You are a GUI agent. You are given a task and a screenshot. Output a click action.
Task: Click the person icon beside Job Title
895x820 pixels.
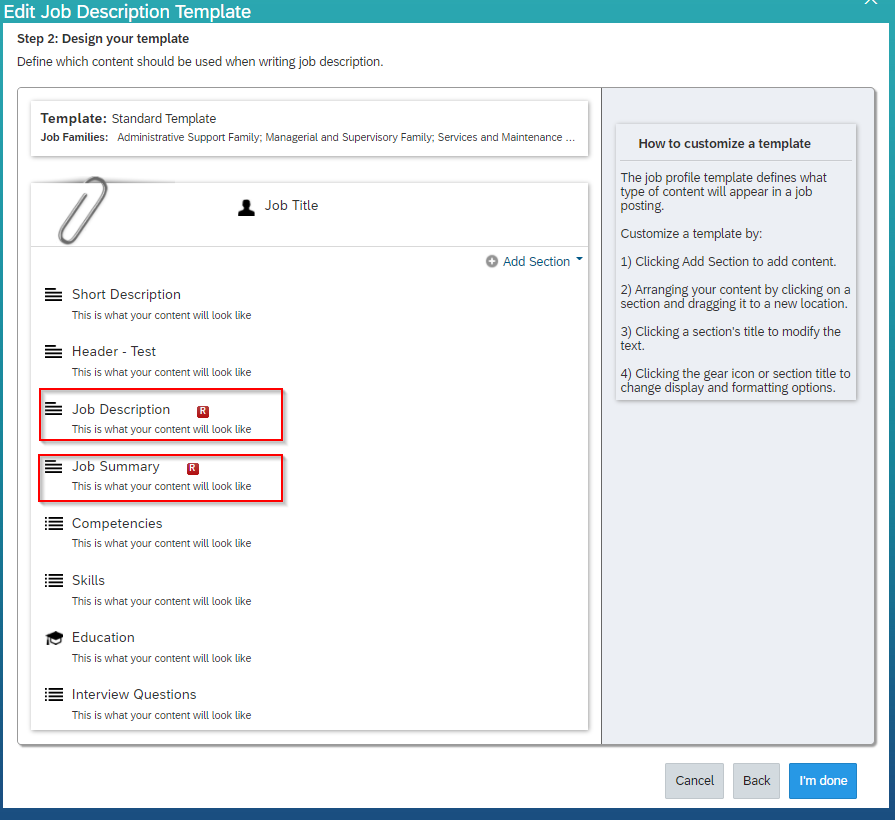coord(246,208)
